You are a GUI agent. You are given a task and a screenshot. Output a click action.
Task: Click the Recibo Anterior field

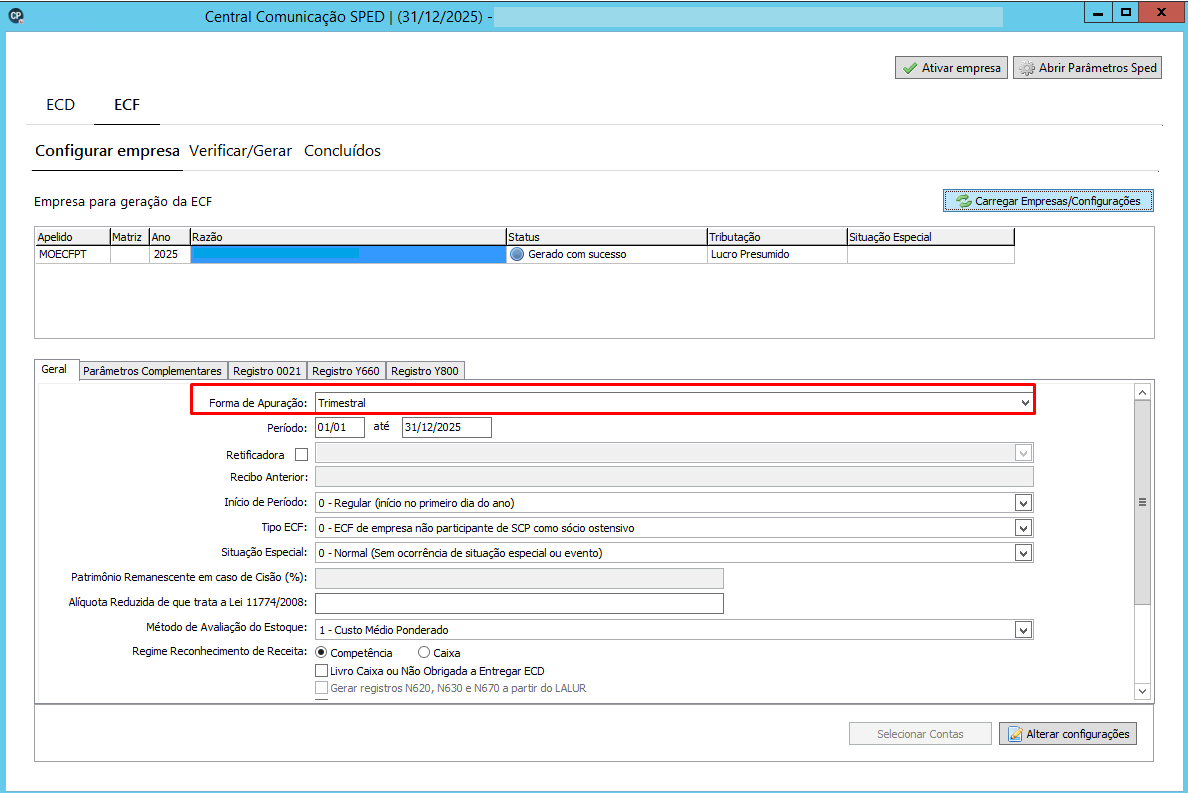click(674, 477)
